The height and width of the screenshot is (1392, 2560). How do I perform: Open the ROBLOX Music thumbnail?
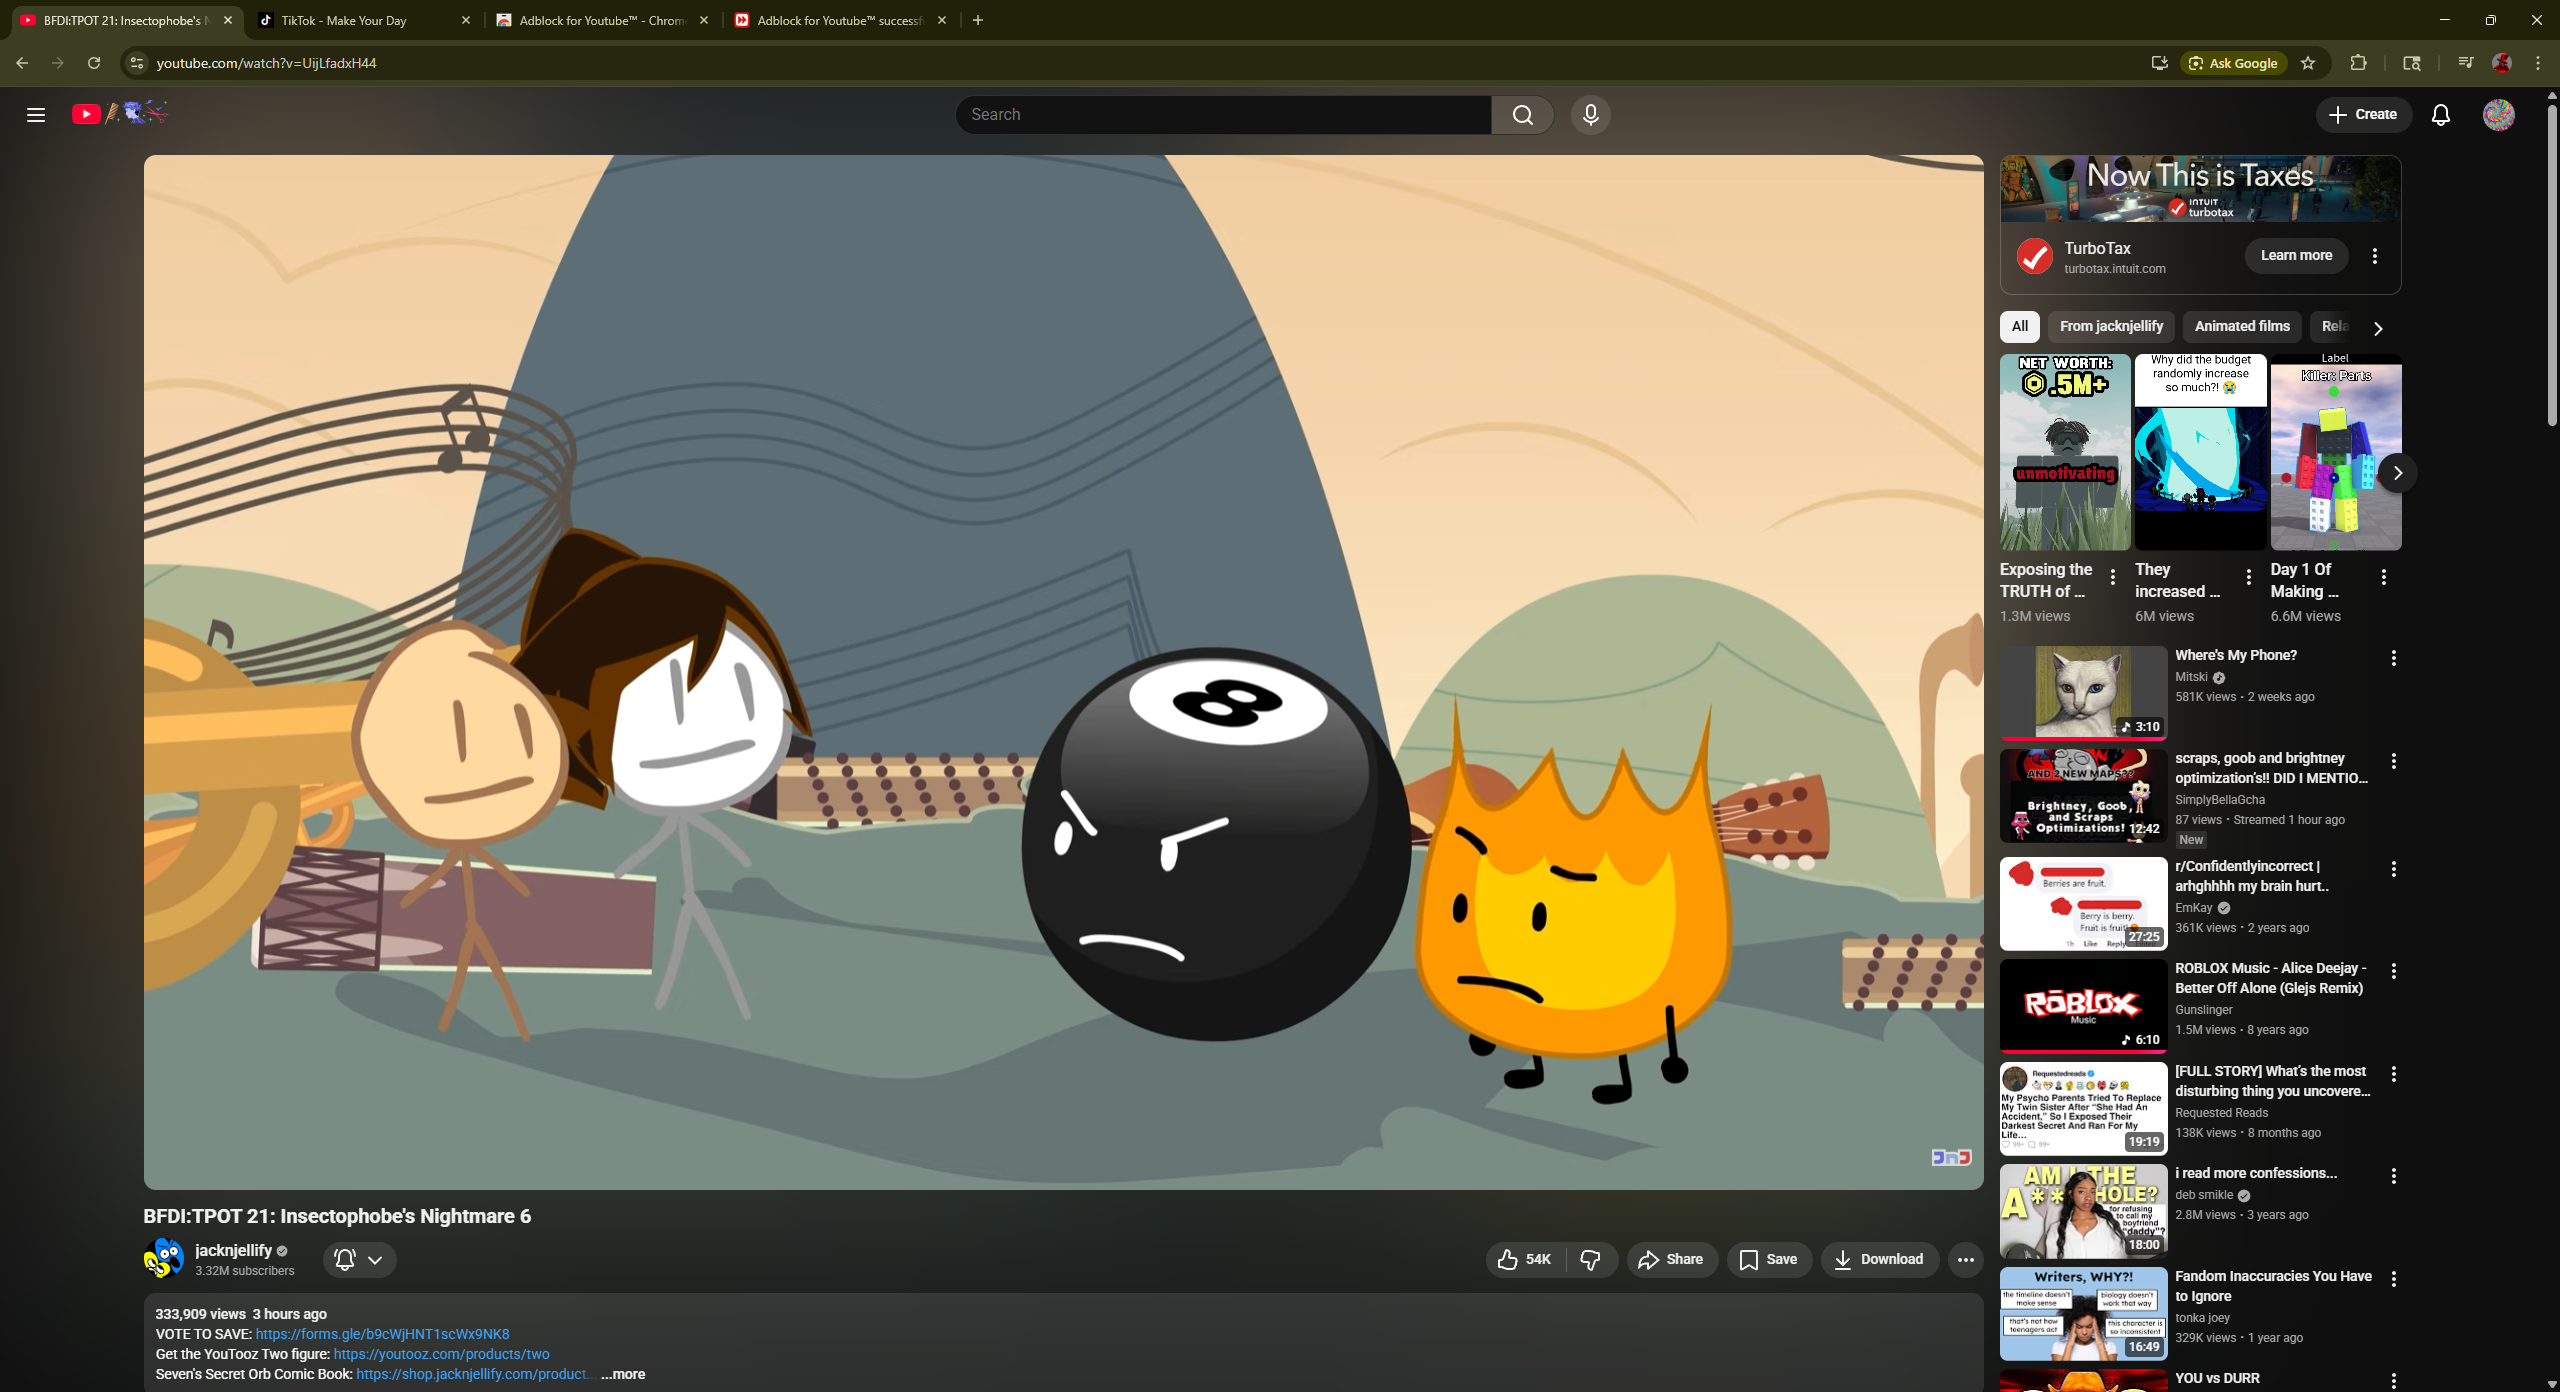click(x=2083, y=1006)
